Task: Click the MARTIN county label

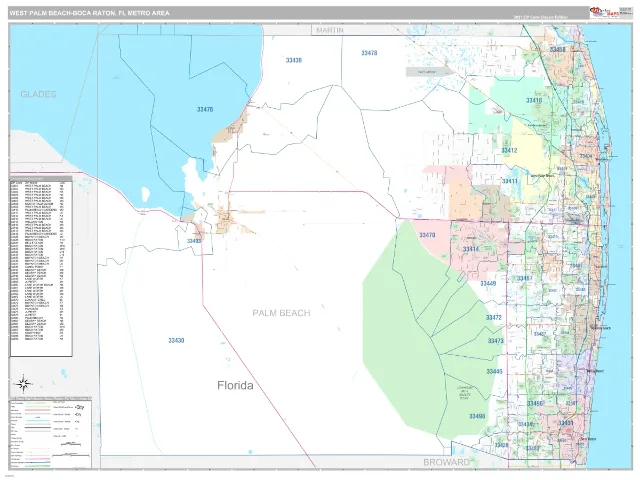Action: click(330, 30)
